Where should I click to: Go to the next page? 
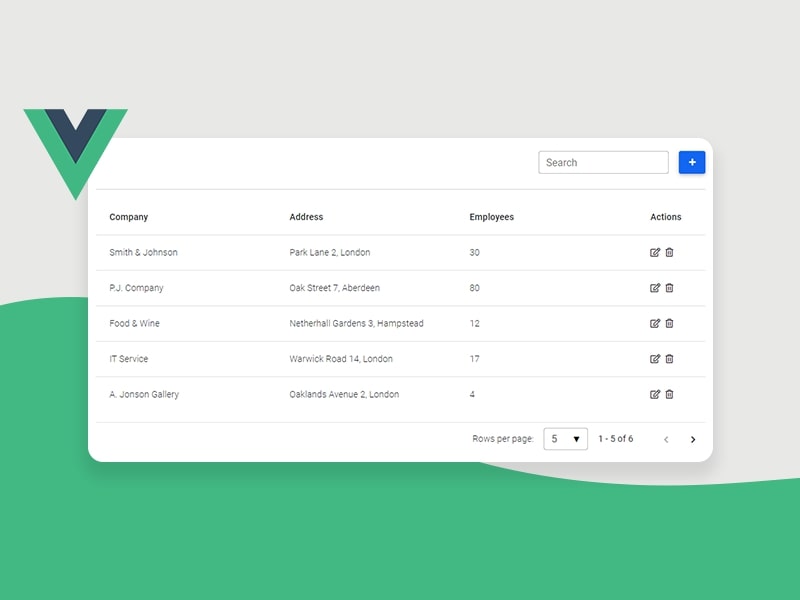click(x=693, y=439)
